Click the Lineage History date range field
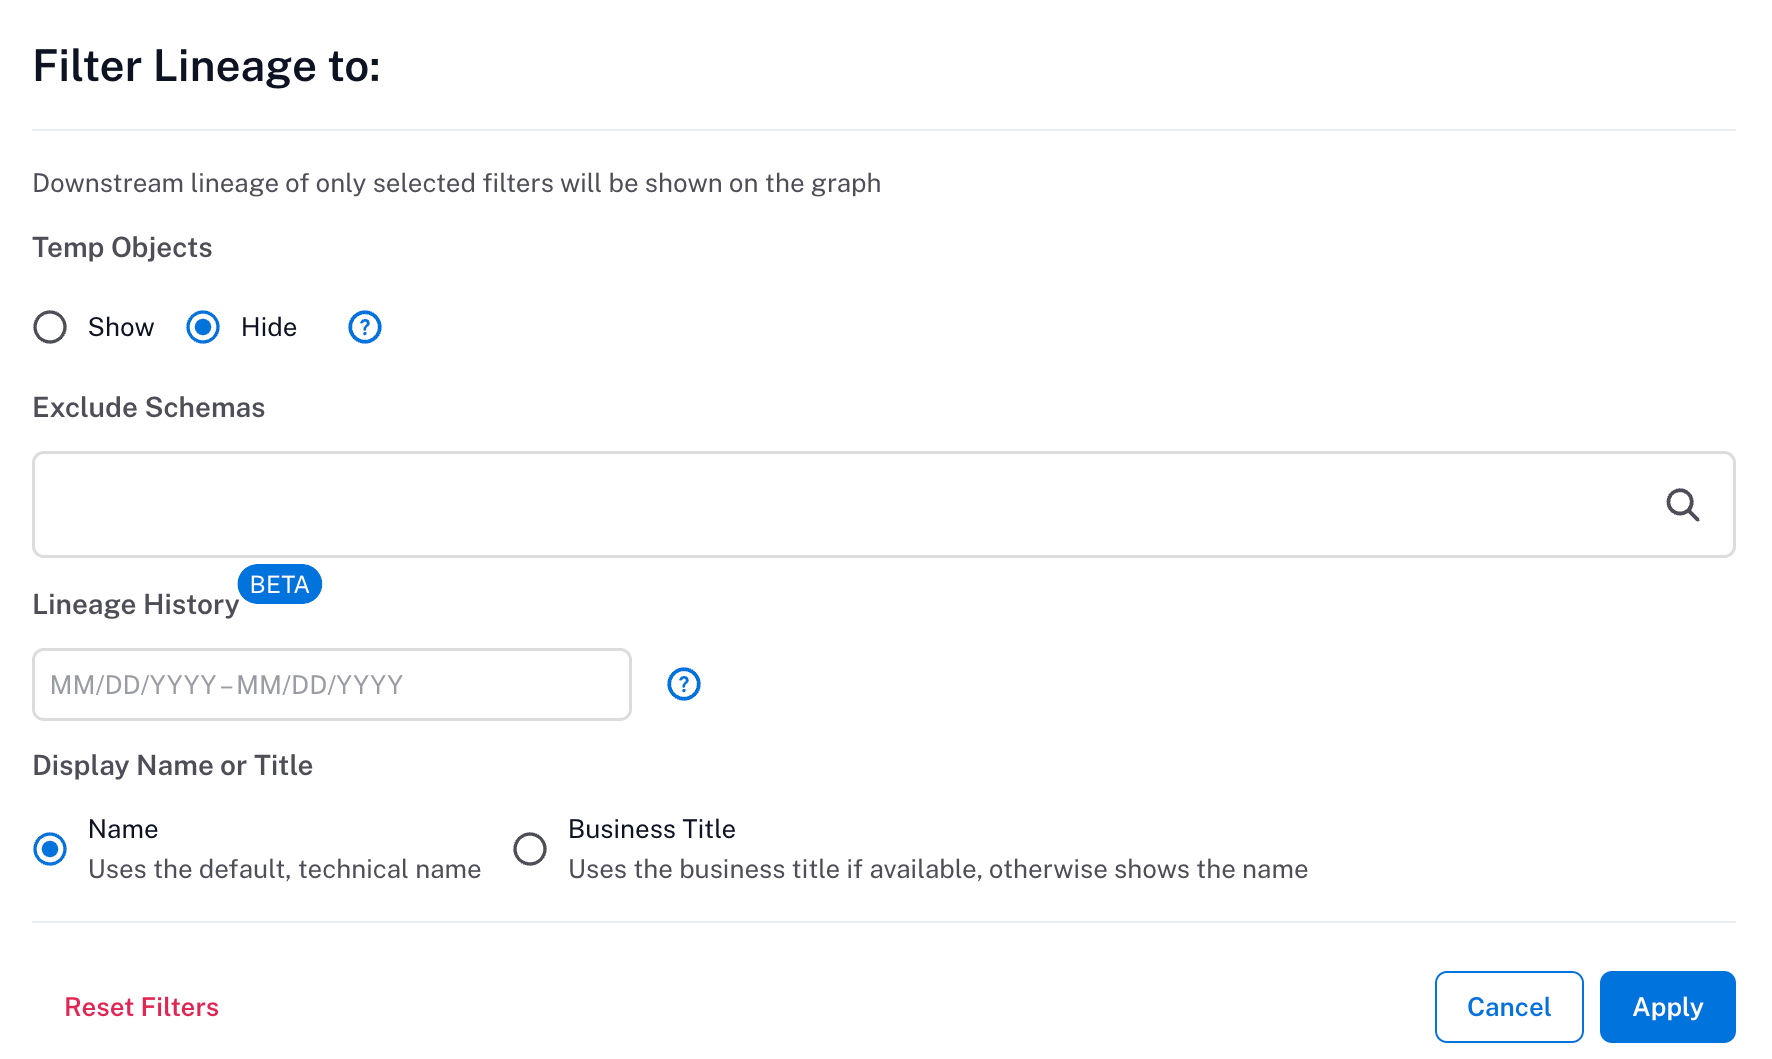This screenshot has width=1772, height=1059. tap(332, 685)
